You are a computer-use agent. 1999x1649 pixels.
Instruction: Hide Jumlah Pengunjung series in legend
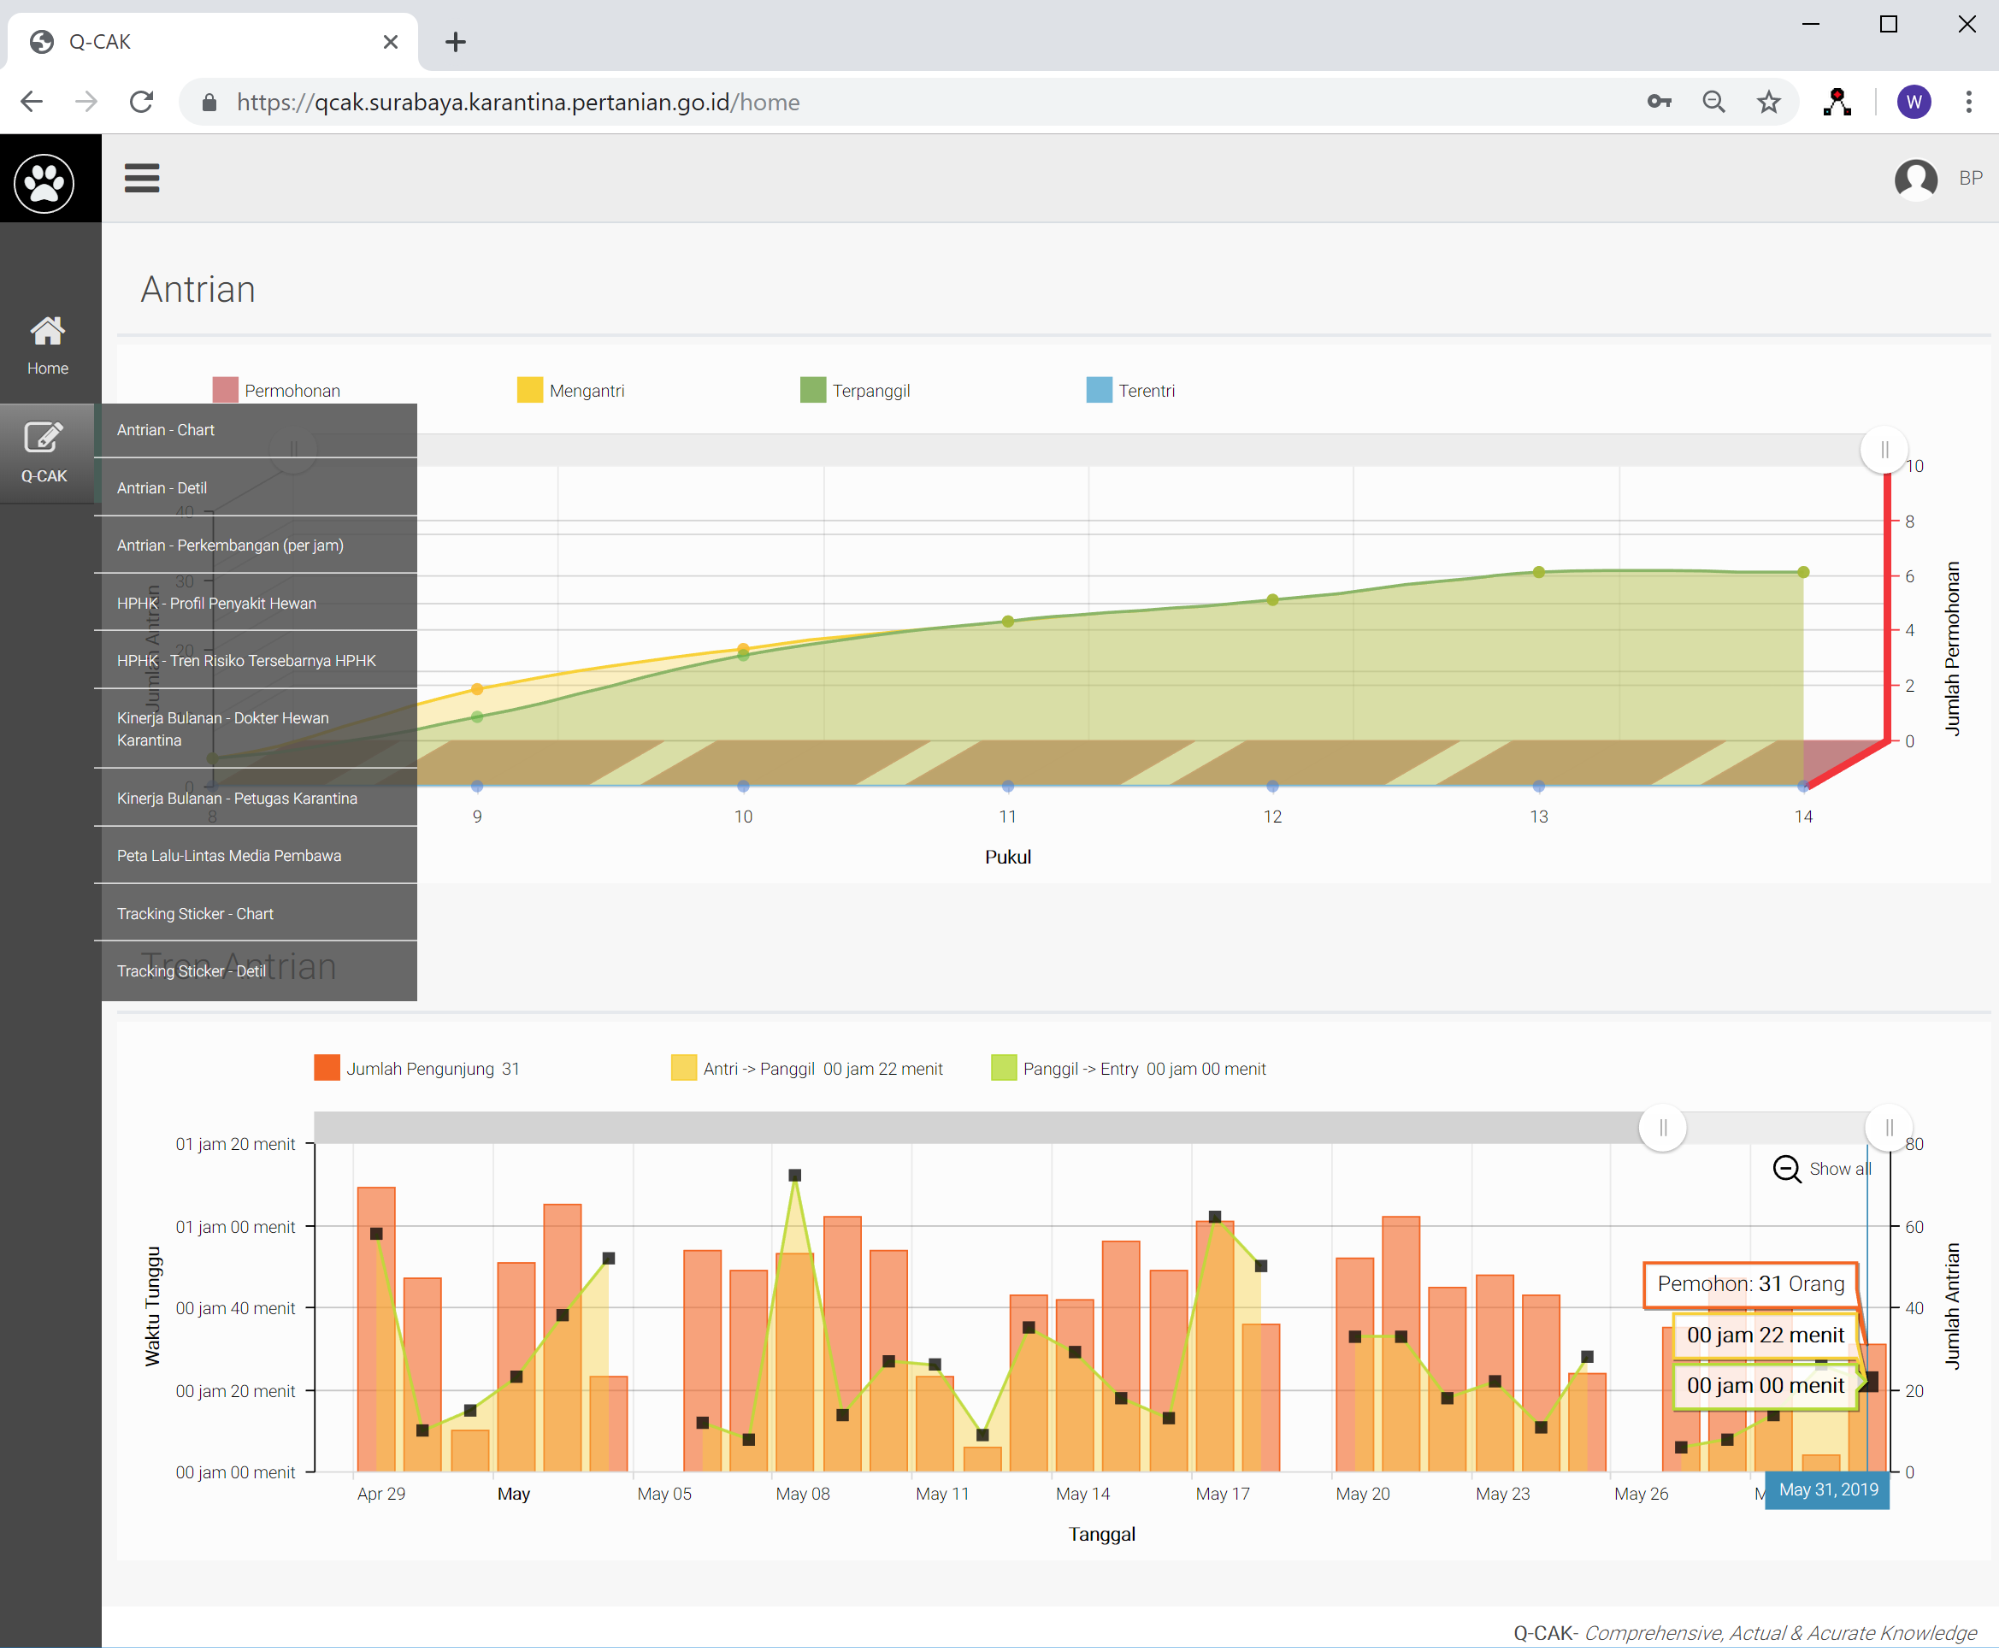417,1068
